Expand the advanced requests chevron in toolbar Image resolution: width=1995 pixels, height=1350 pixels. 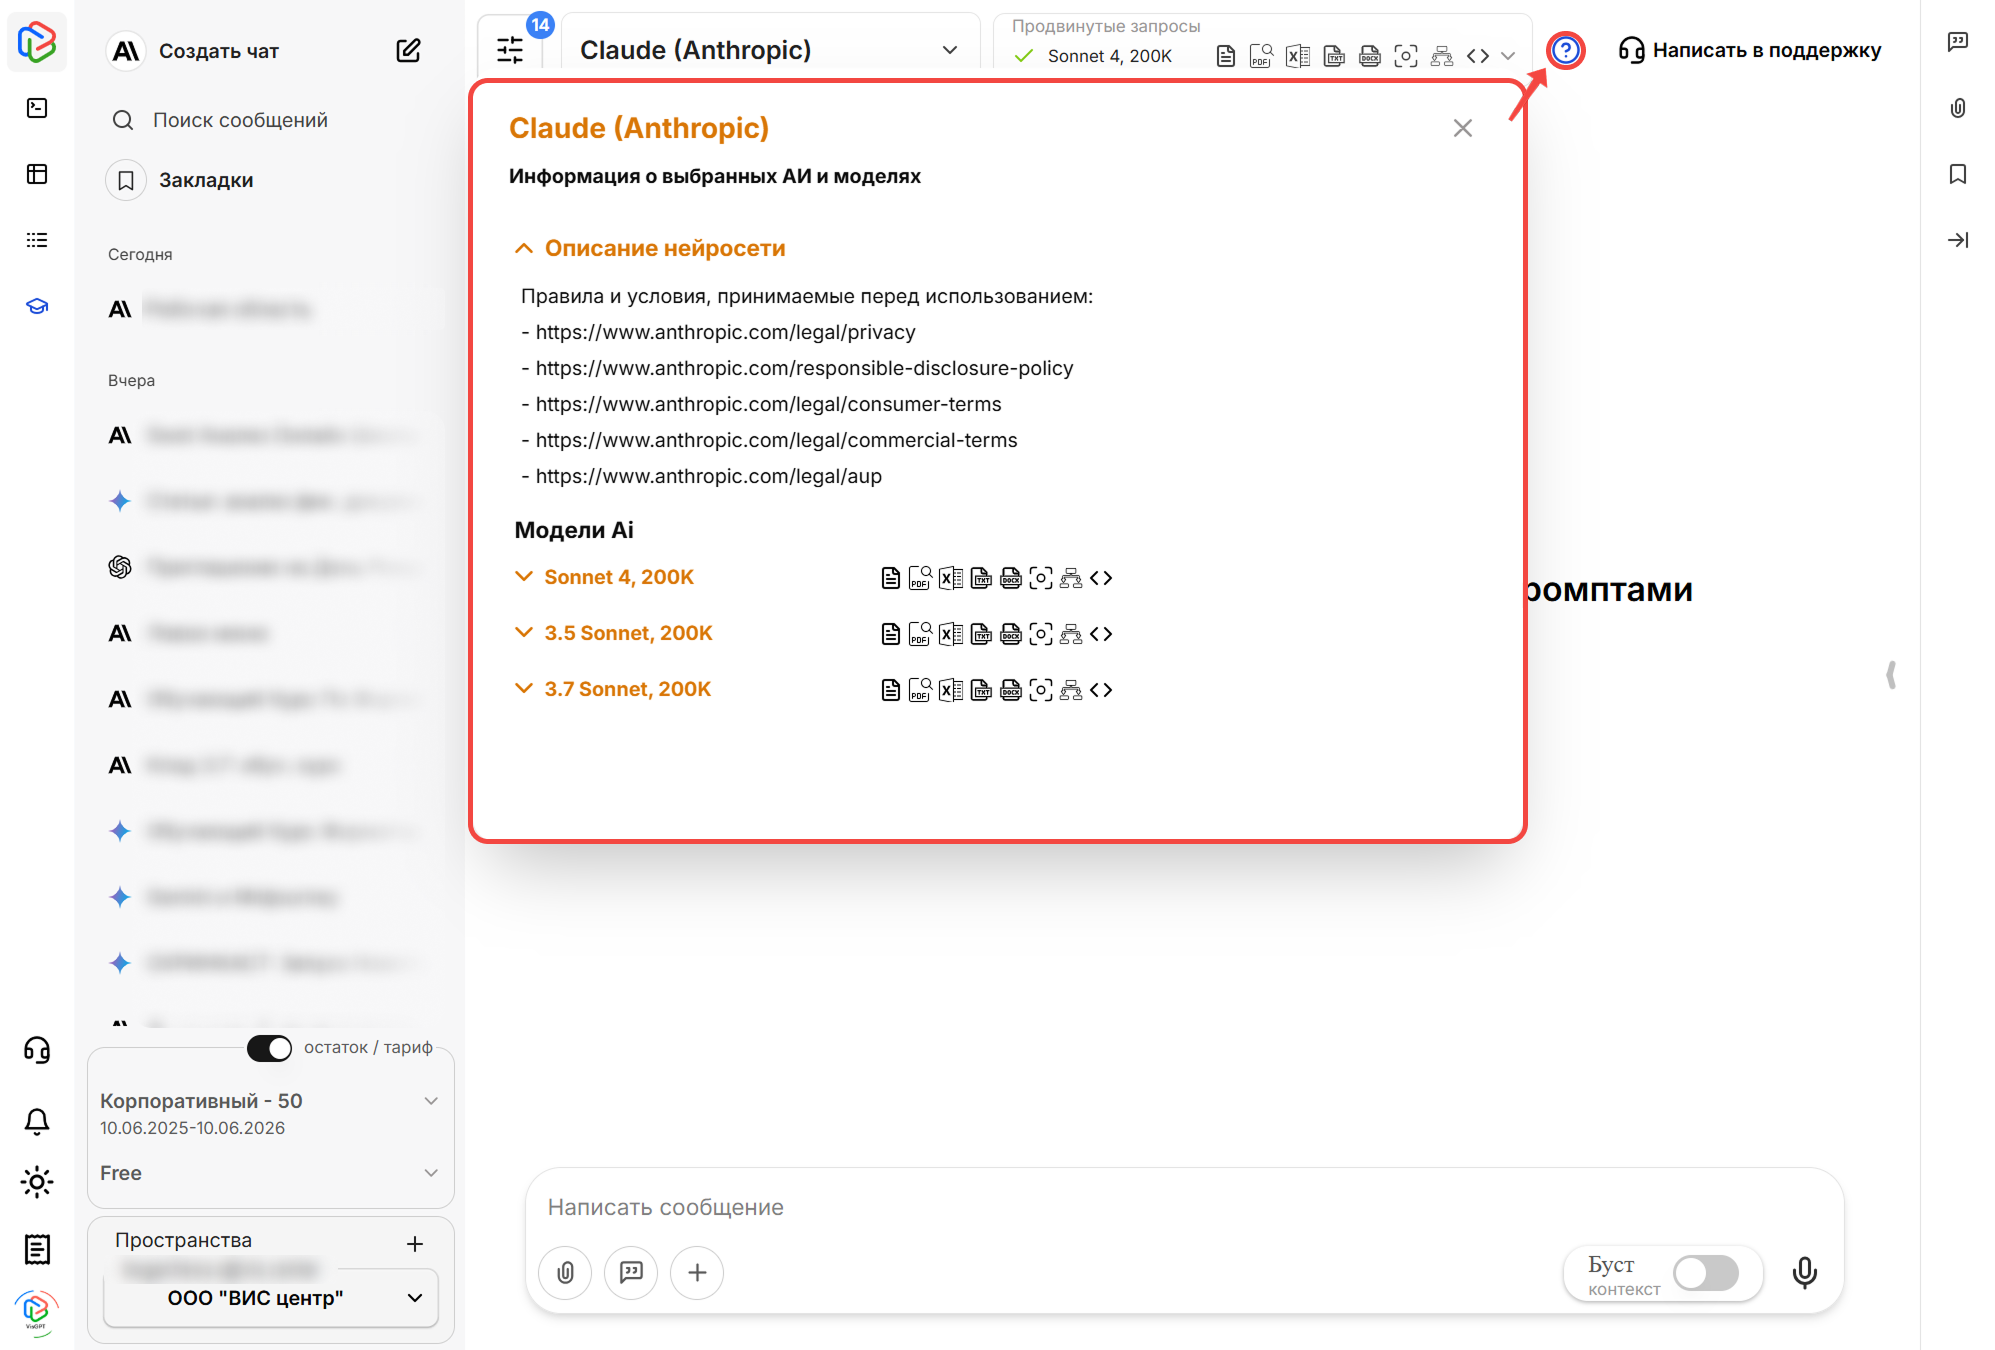tap(1508, 56)
